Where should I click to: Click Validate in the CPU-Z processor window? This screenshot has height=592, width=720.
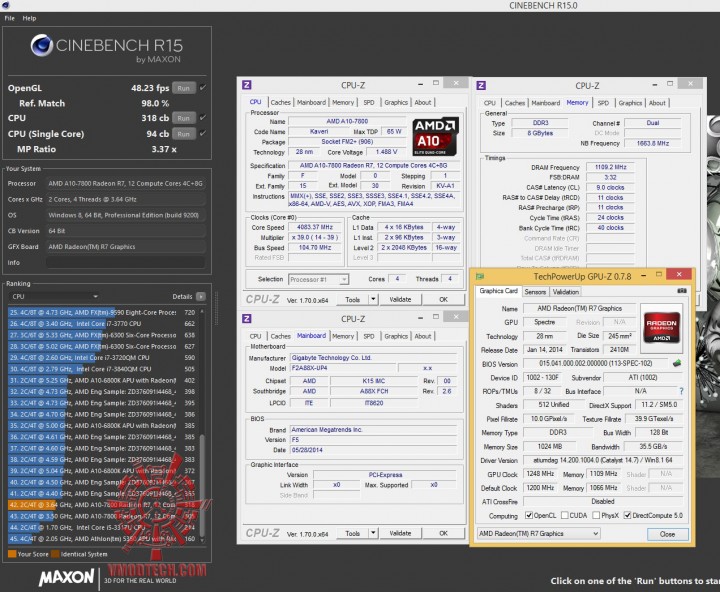point(400,299)
